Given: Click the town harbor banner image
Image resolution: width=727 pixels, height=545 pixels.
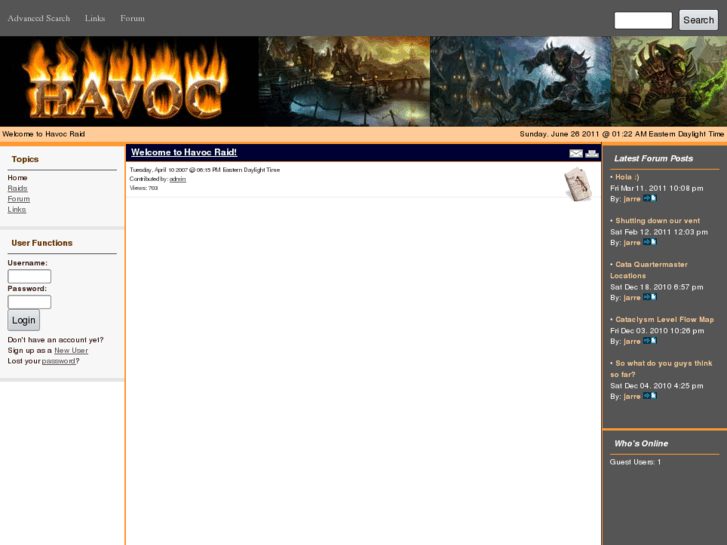Looking at the screenshot, I should pos(344,81).
